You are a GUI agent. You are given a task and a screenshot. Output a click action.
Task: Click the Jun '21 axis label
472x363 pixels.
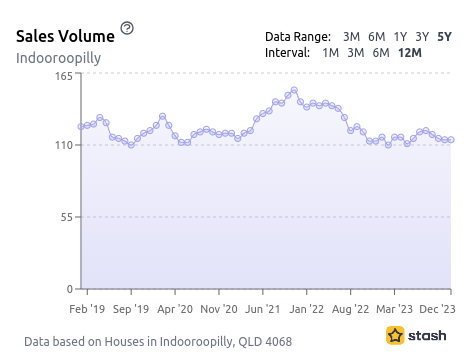click(263, 309)
